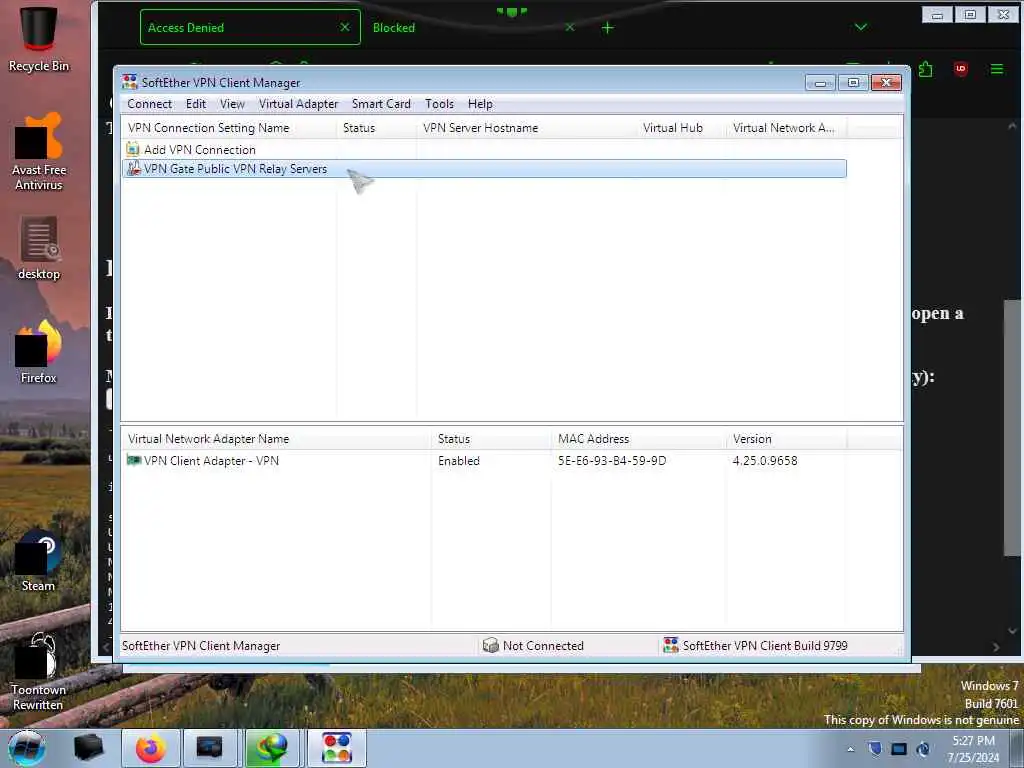The image size is (1024, 768).
Task: Click the adapter version 4.25.0.9658
Action: 765,460
